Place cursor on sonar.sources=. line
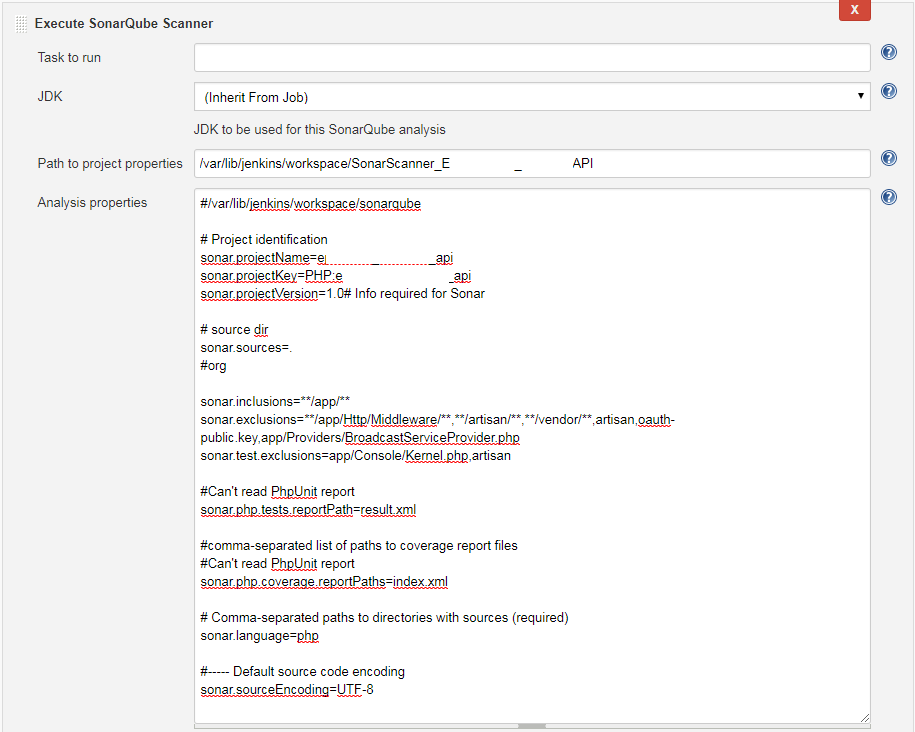Screen dimensions: 915x732 tap(246, 347)
